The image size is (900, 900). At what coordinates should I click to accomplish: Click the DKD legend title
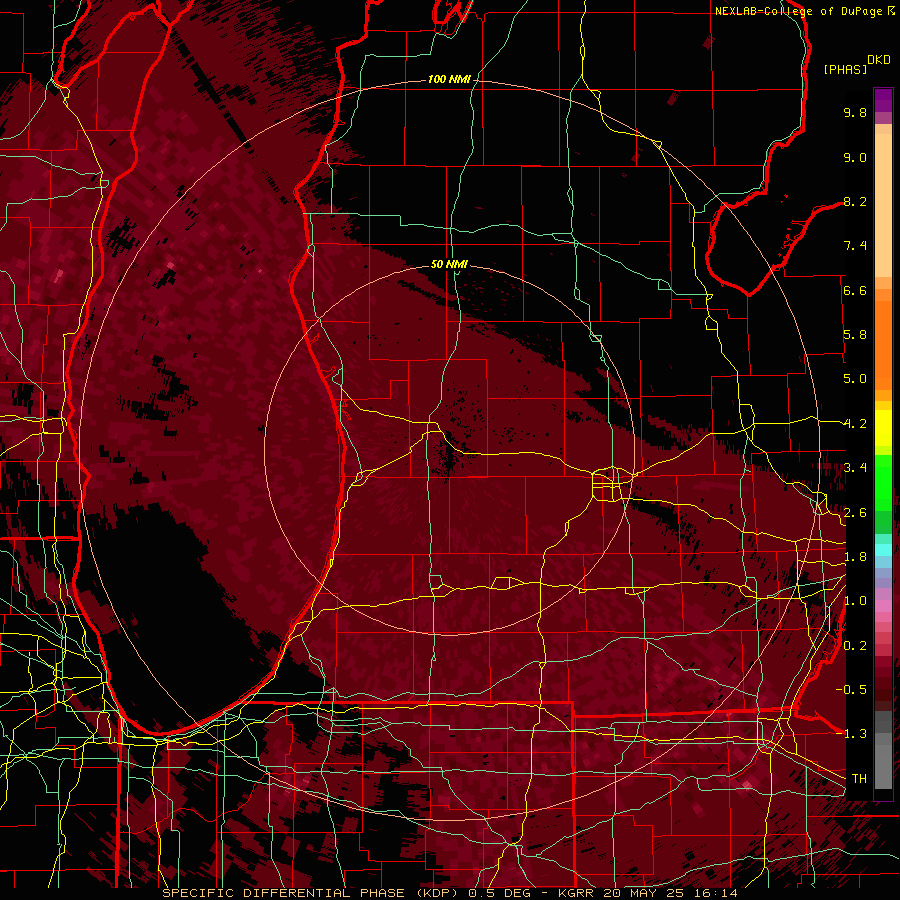point(879,60)
